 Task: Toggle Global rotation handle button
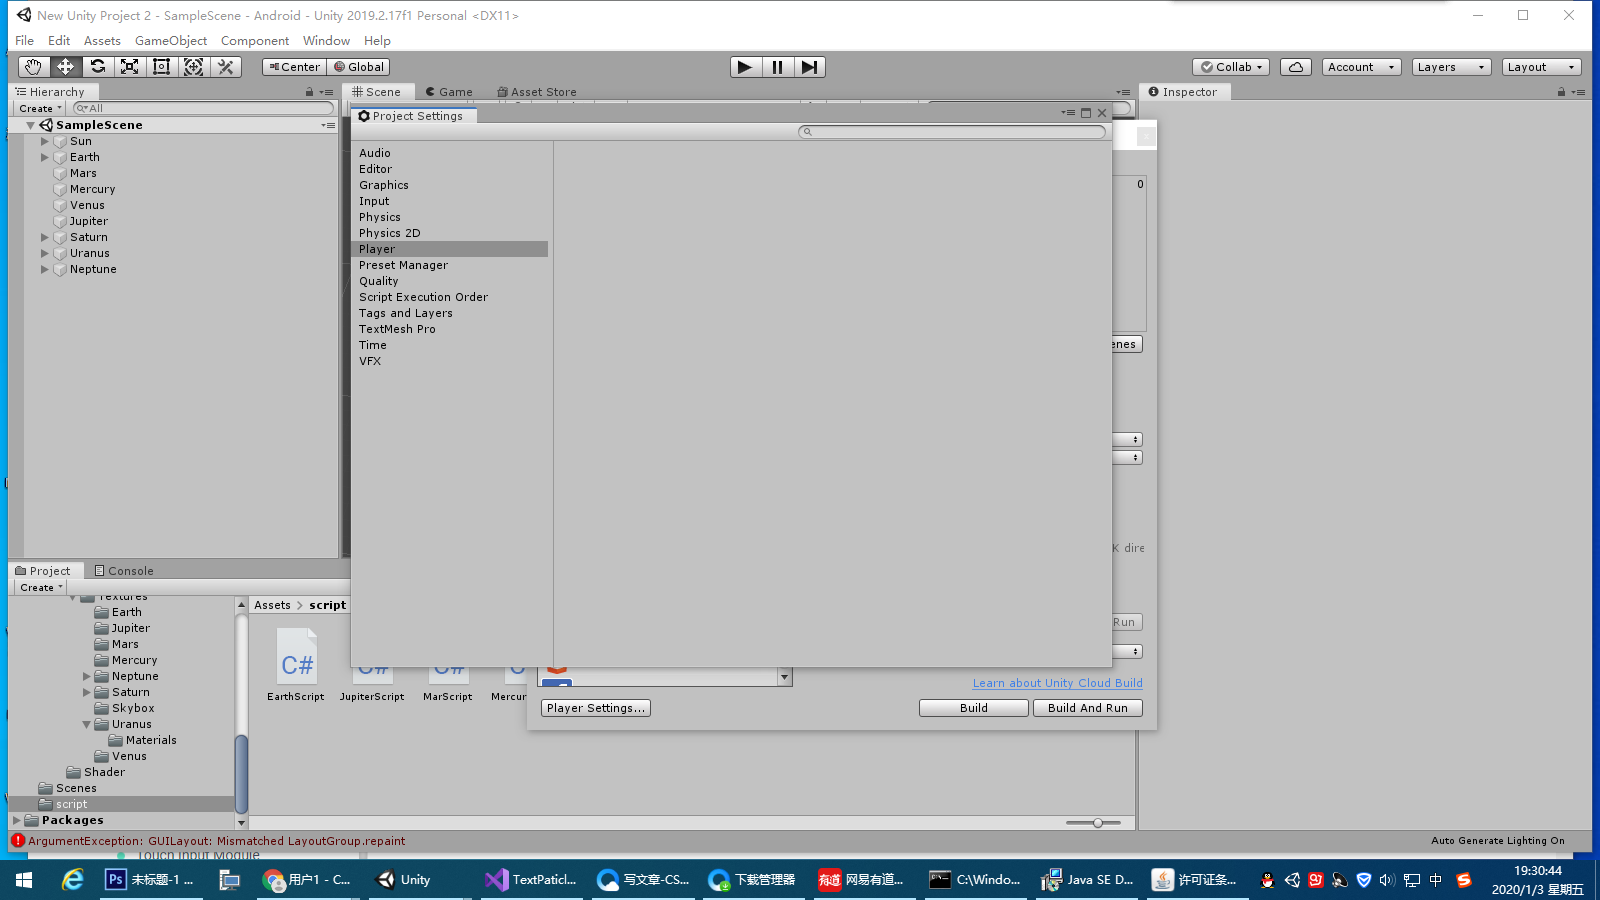[x=358, y=67]
